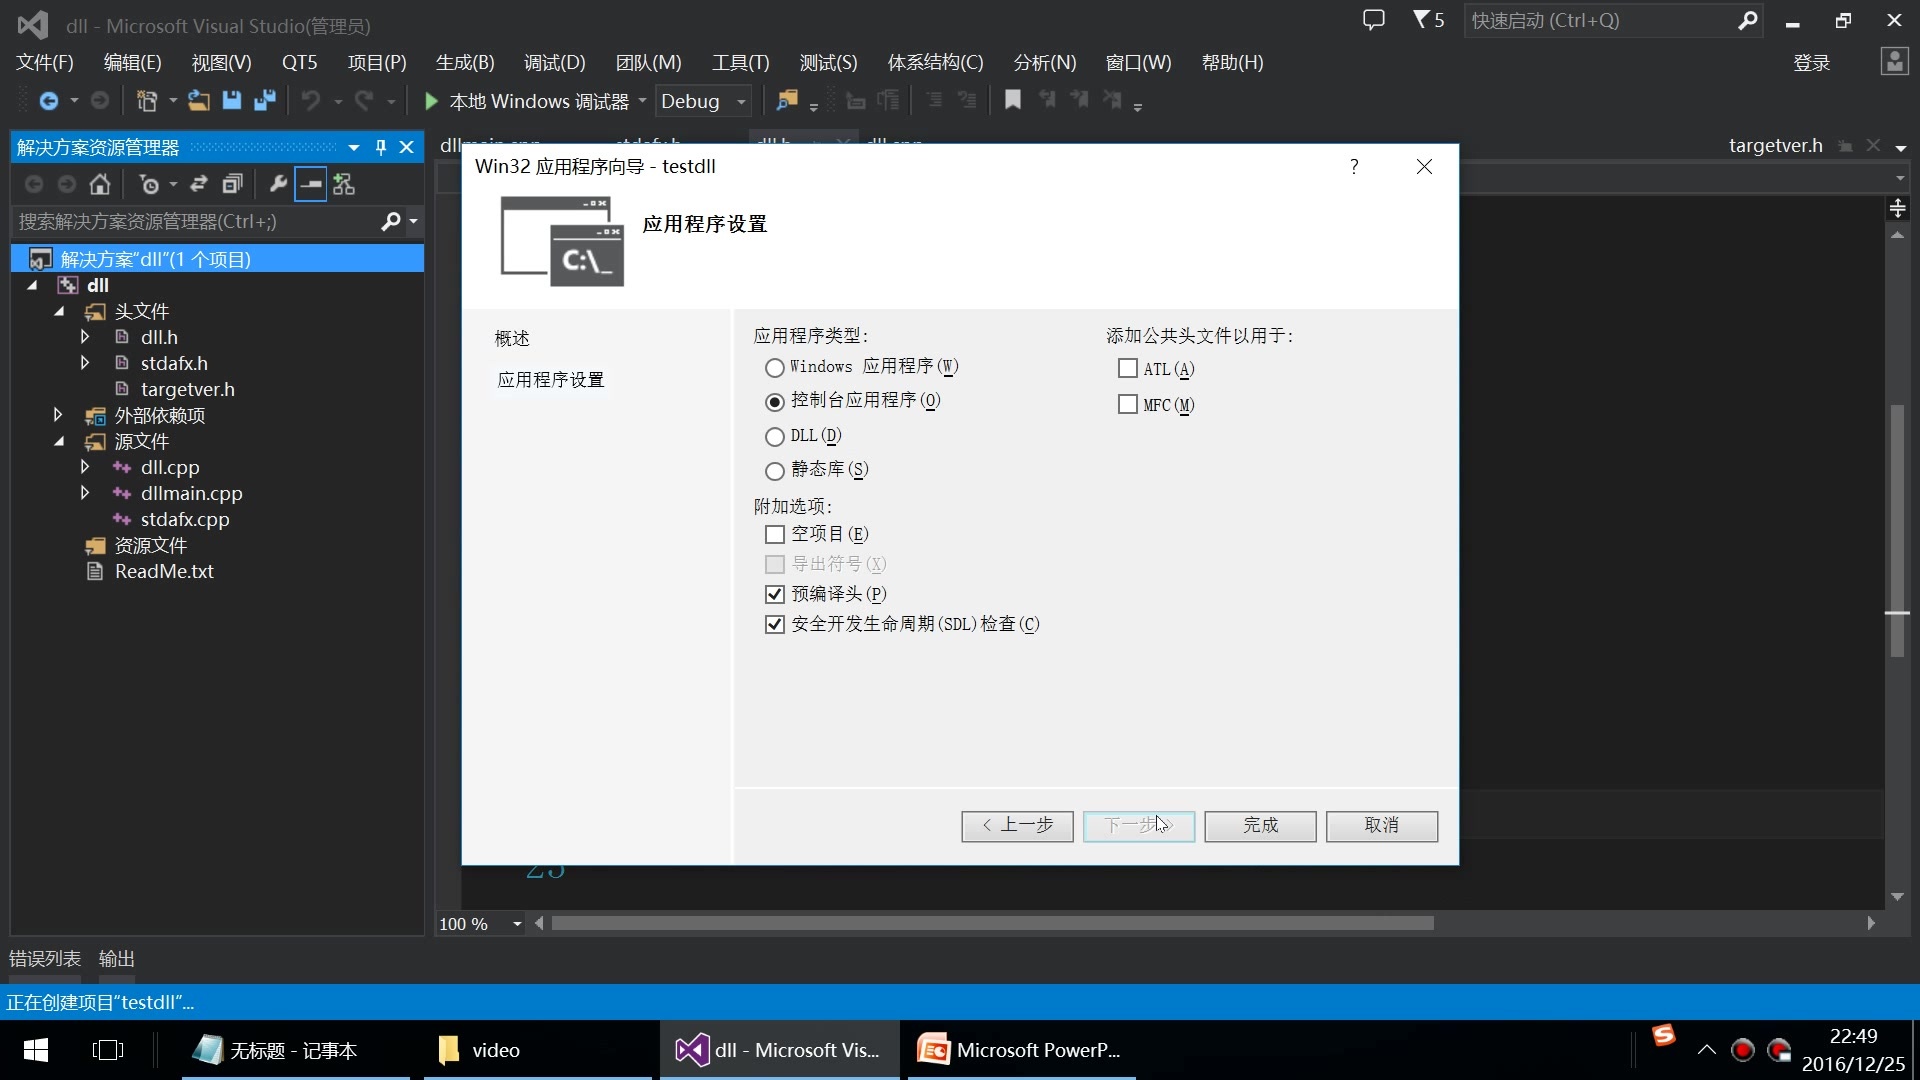Click the 上一步 button
The width and height of the screenshot is (1920, 1080).
1017,826
